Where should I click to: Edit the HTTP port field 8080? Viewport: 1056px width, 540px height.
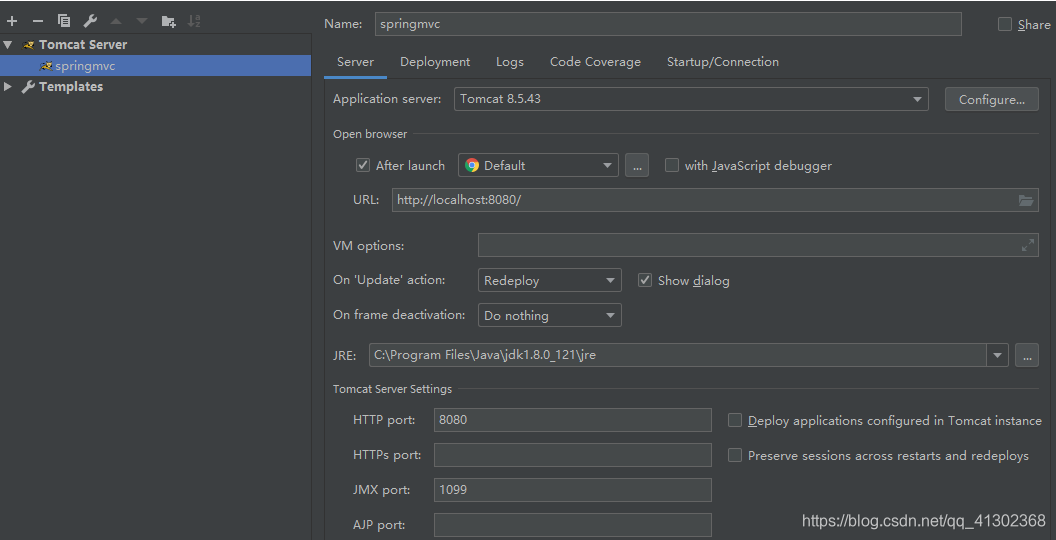click(572, 419)
